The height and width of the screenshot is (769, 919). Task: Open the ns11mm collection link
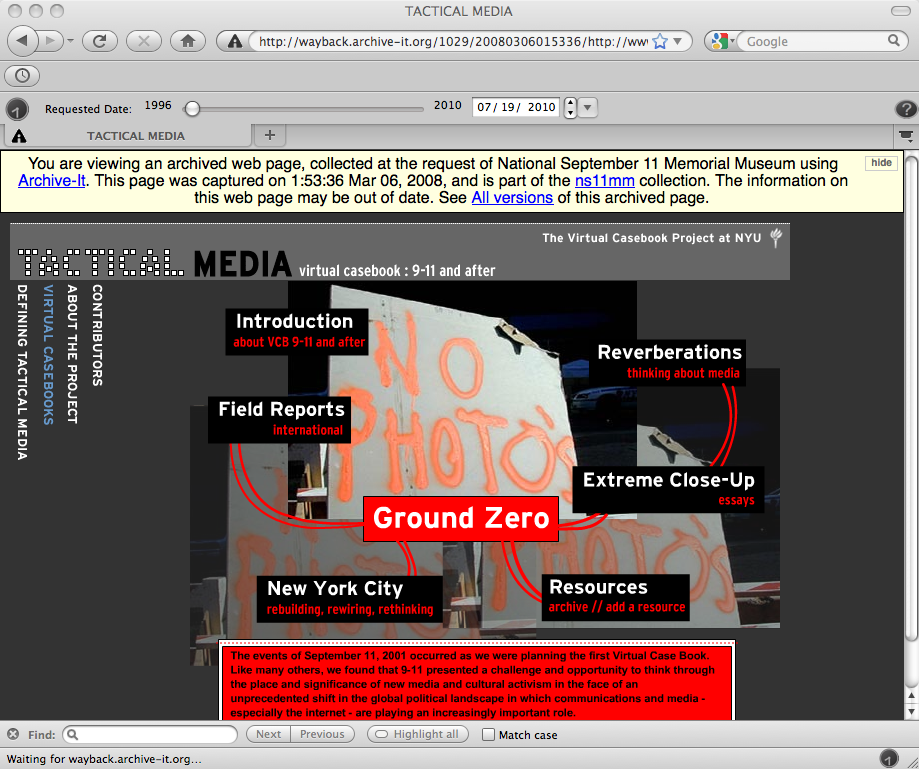[x=604, y=181]
